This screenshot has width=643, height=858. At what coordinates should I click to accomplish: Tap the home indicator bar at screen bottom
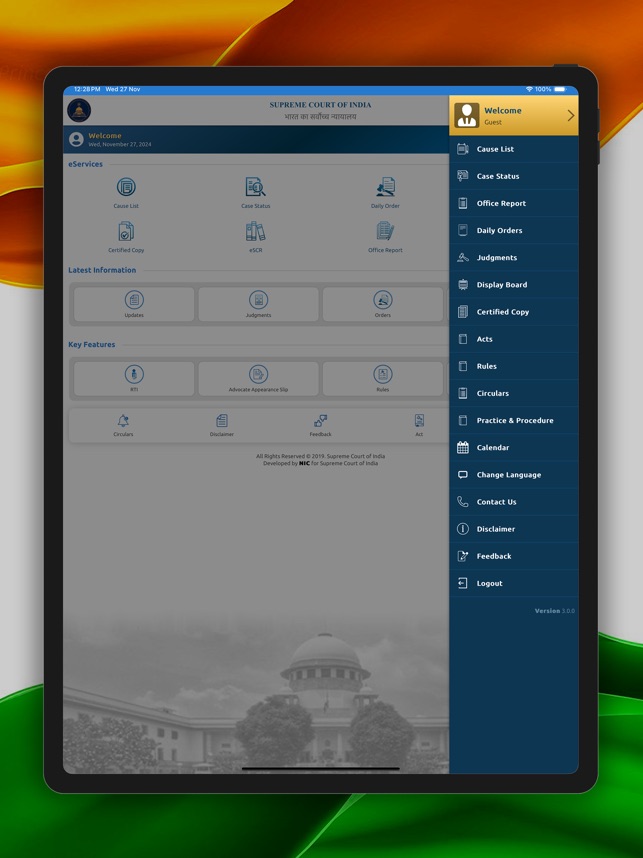[321, 769]
